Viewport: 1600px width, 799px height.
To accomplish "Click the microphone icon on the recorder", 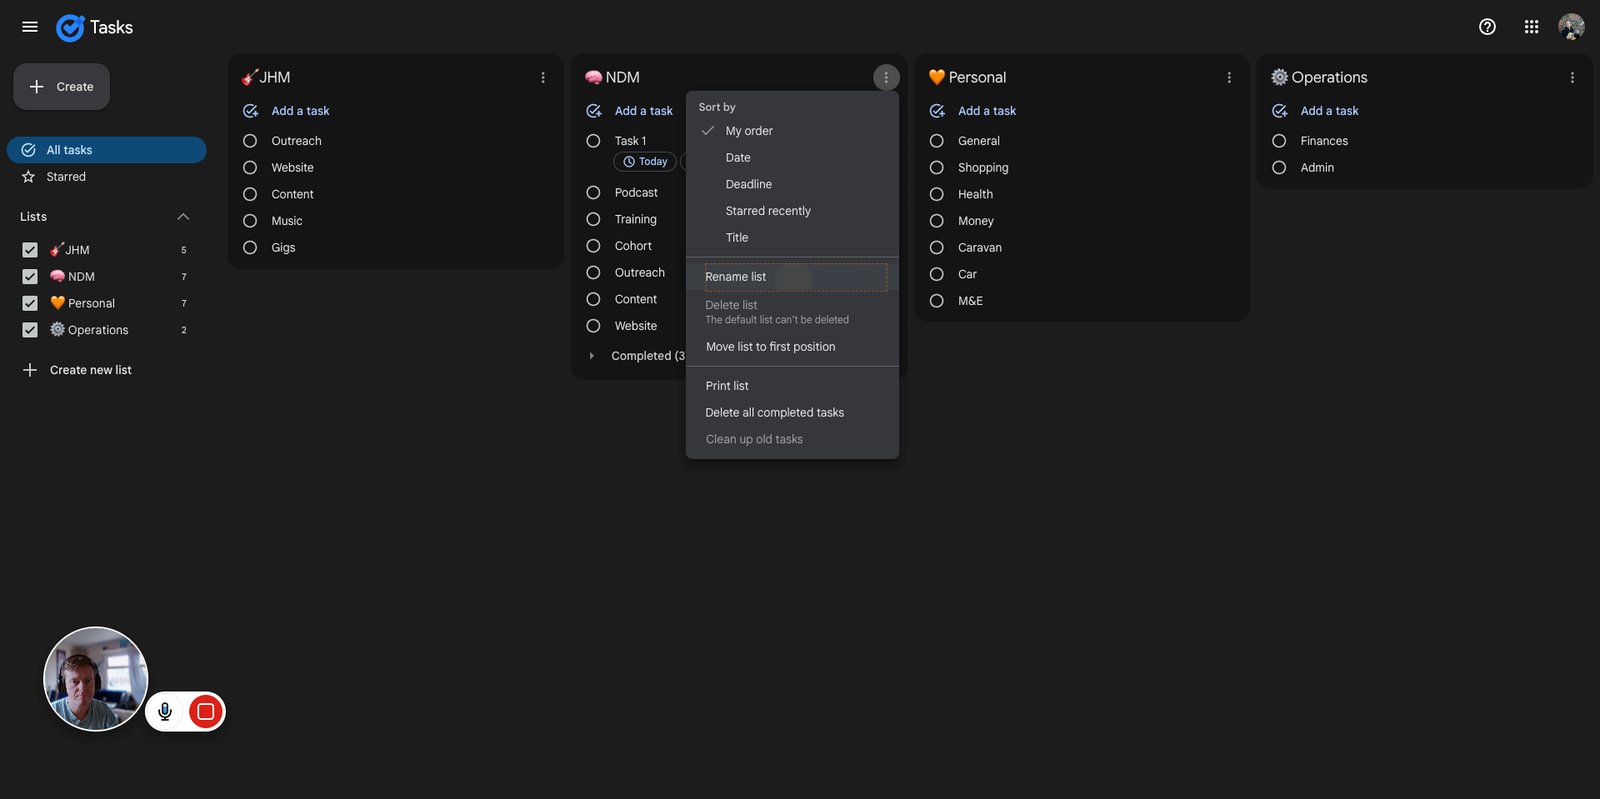I will 165,711.
